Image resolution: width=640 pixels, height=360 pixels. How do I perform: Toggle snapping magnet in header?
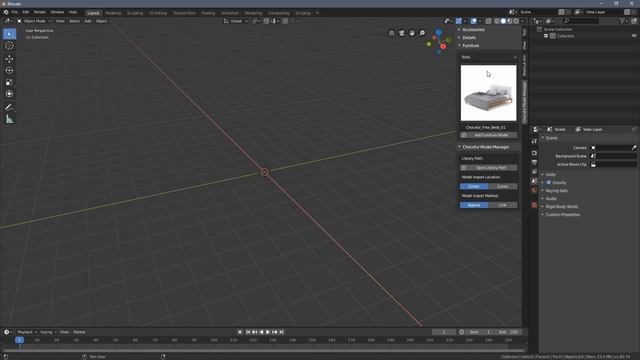[266, 21]
